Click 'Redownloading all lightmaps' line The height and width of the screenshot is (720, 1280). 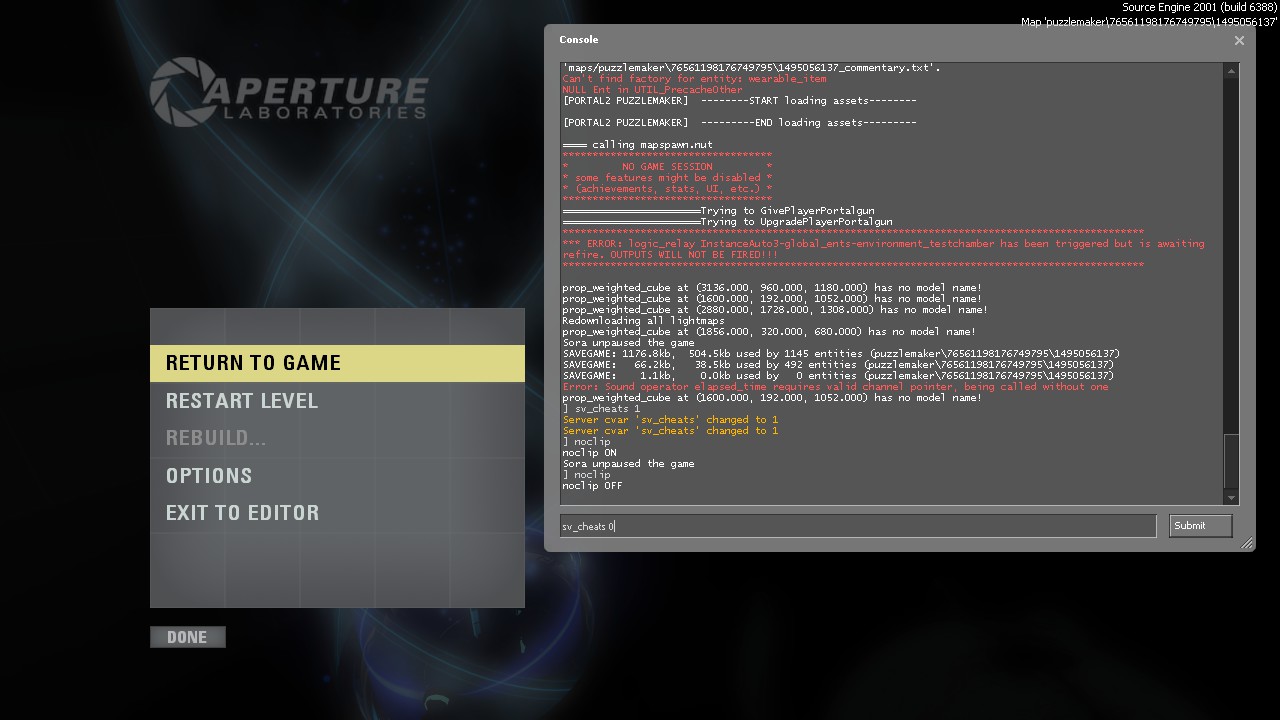pyautogui.click(x=643, y=321)
